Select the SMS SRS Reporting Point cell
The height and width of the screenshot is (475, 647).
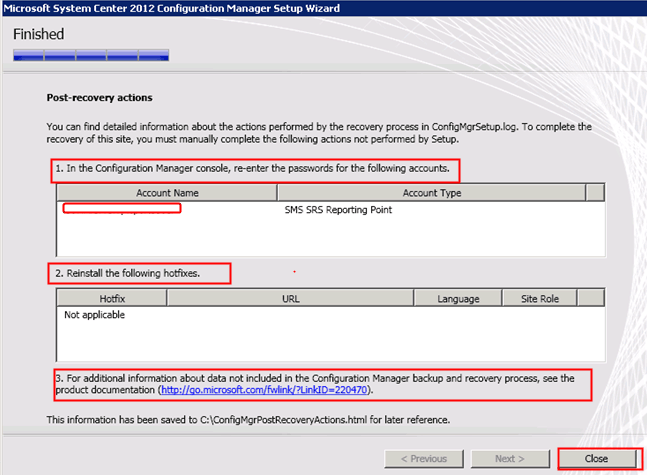(338, 210)
